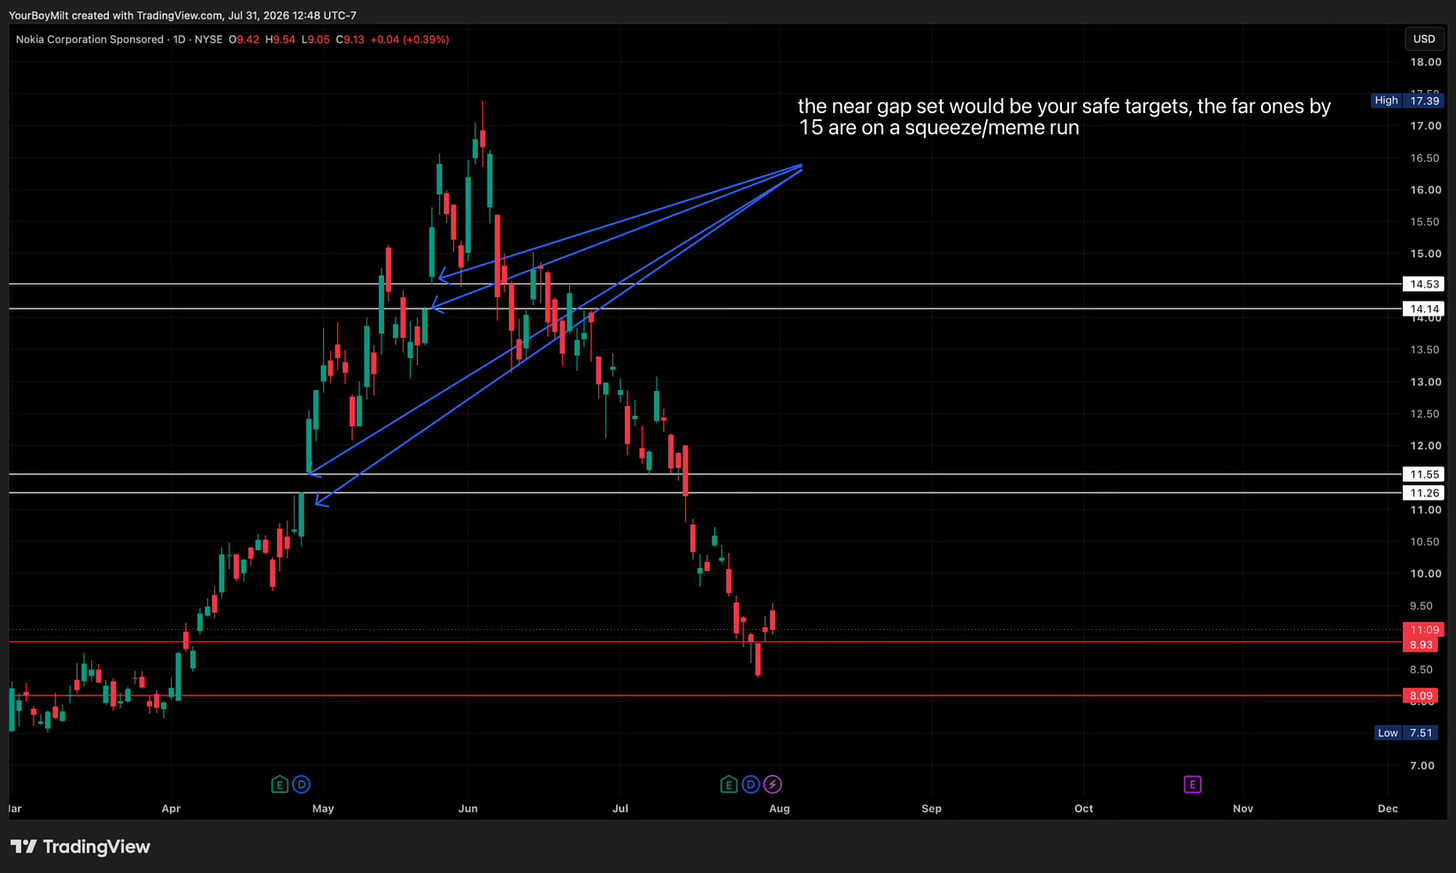Click the close value C9.13
The width and height of the screenshot is (1456, 873).
[350, 40]
